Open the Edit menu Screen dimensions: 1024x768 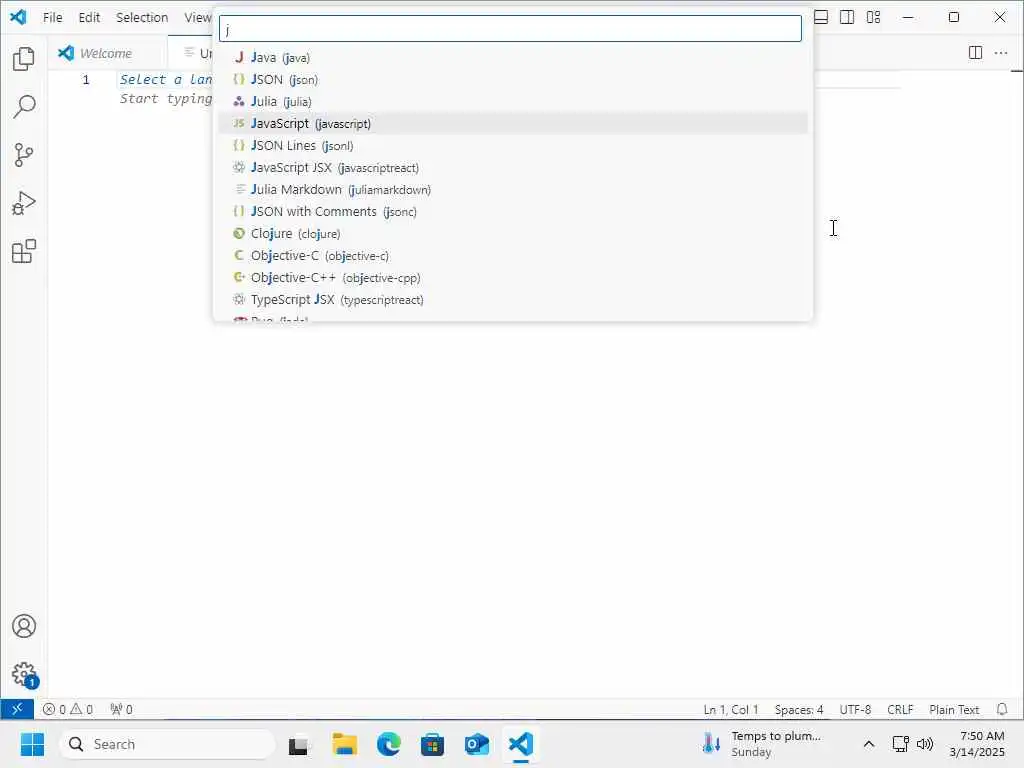point(89,18)
